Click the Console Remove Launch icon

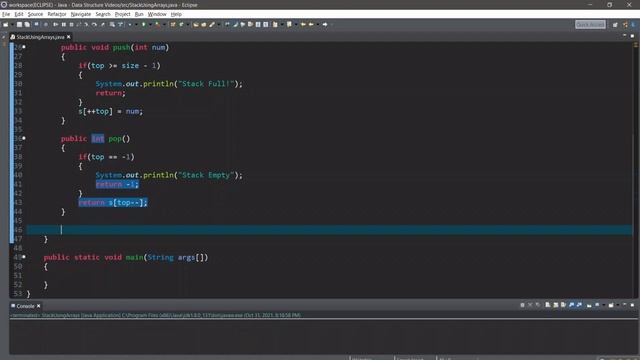click(x=530, y=305)
